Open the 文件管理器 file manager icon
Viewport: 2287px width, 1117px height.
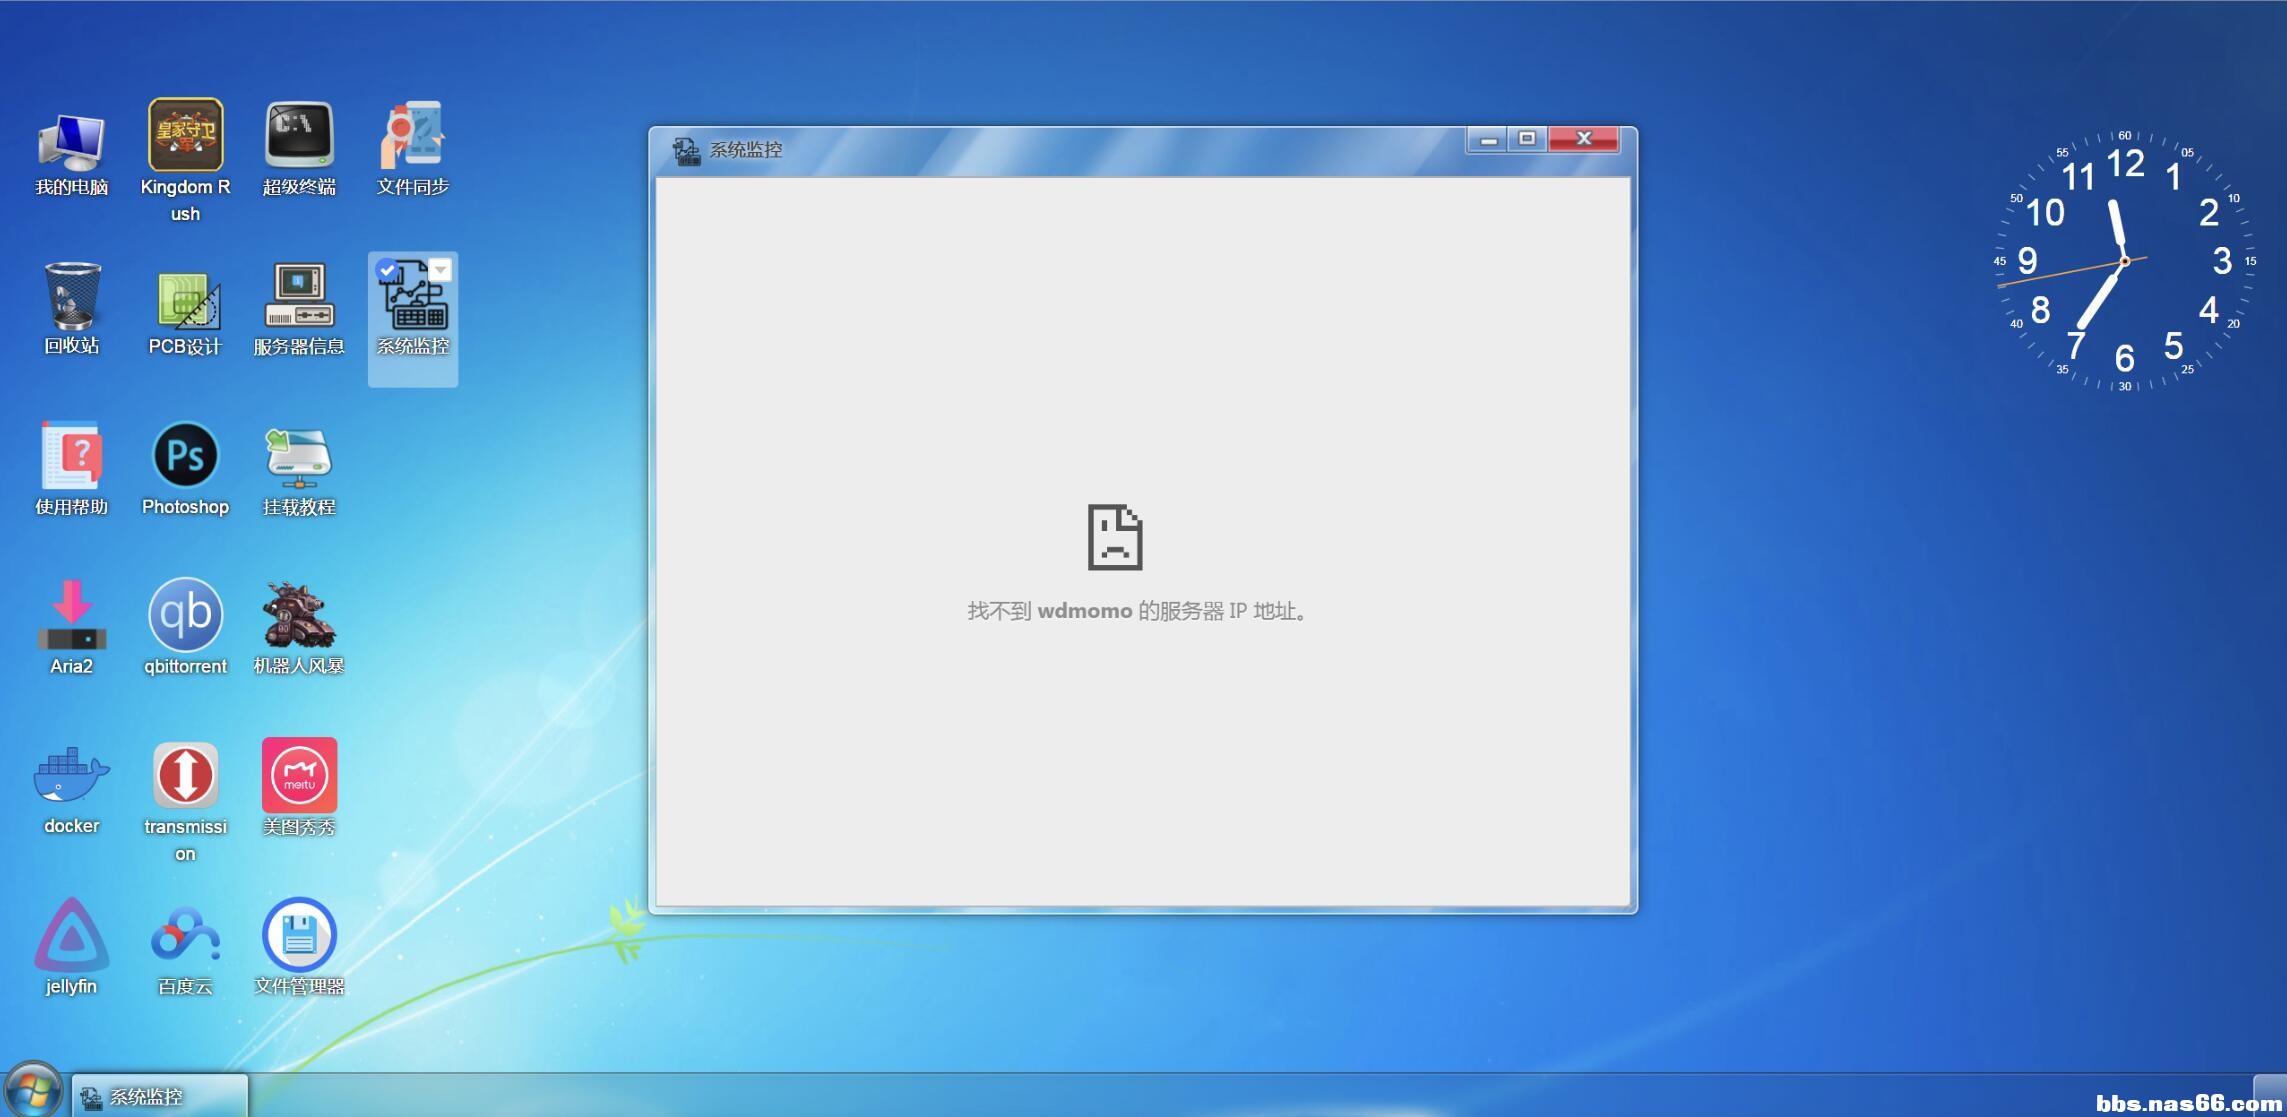[x=298, y=936]
